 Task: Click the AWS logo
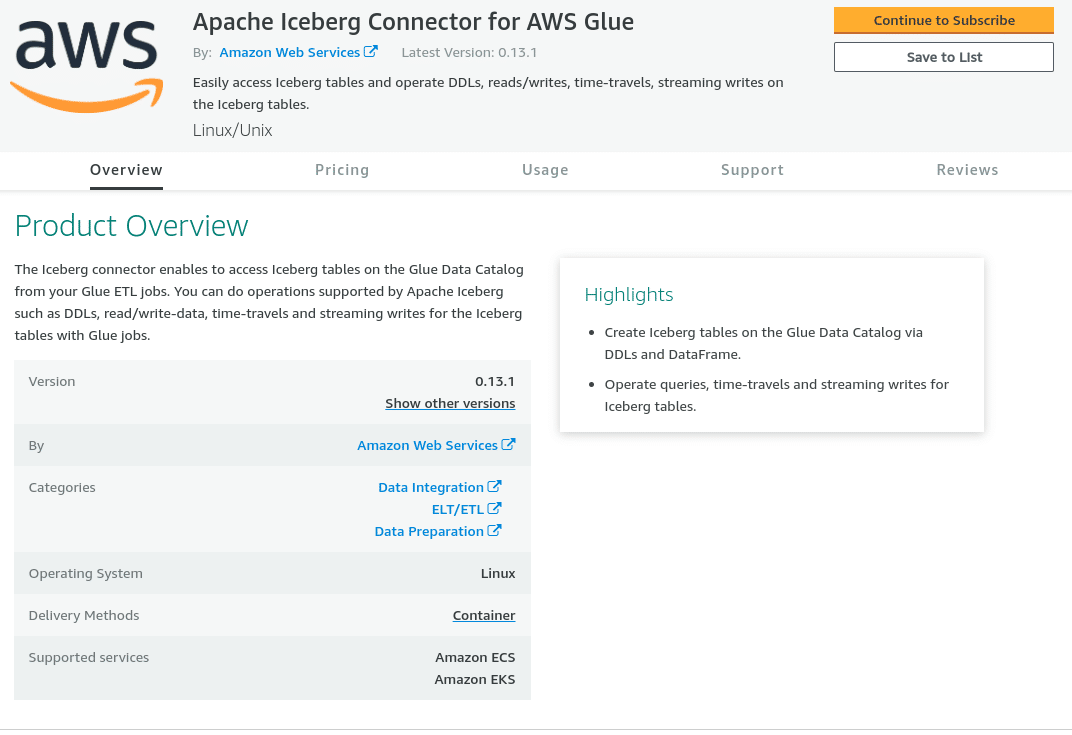[x=87, y=66]
